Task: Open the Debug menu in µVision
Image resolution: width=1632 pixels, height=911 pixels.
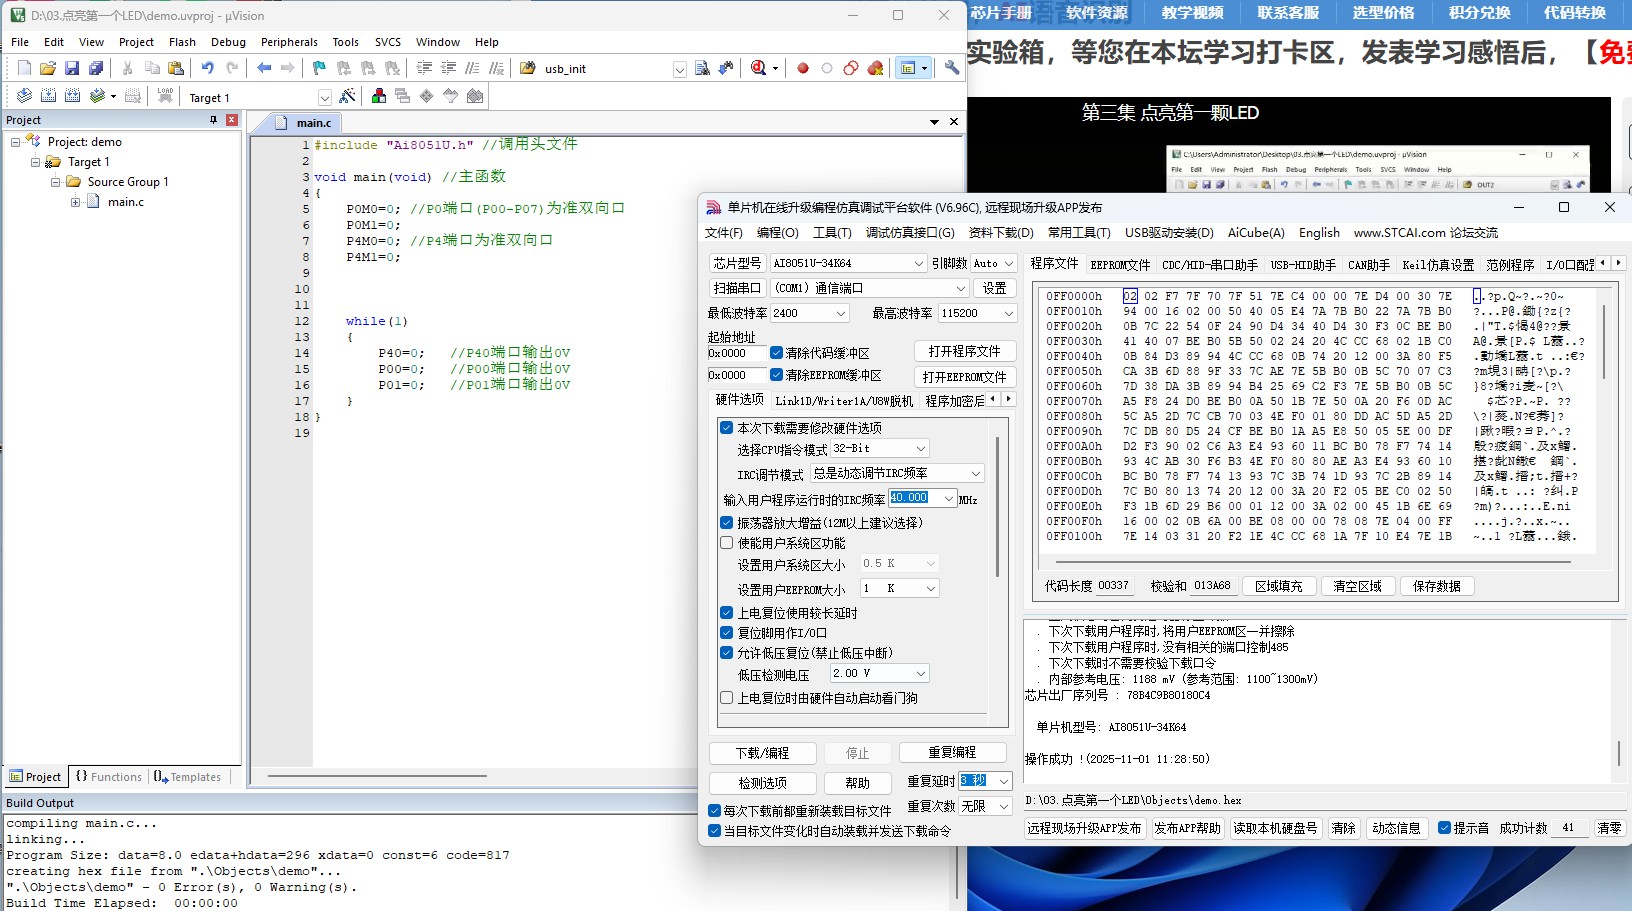Action: point(228,42)
